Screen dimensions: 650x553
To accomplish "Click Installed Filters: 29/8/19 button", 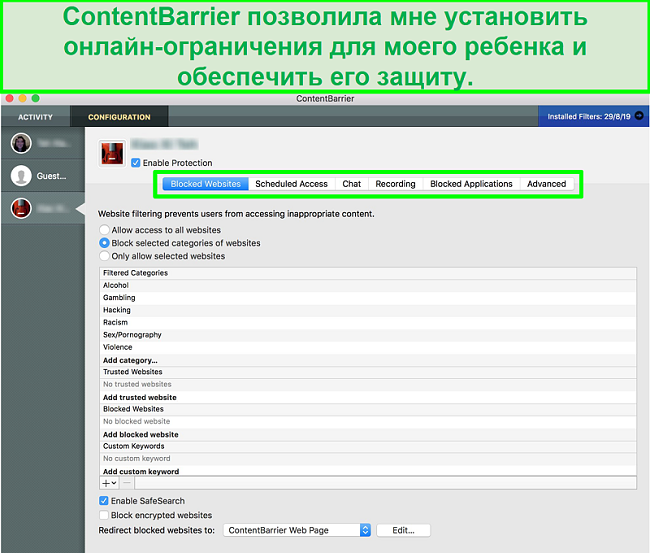I will pyautogui.click(x=593, y=116).
